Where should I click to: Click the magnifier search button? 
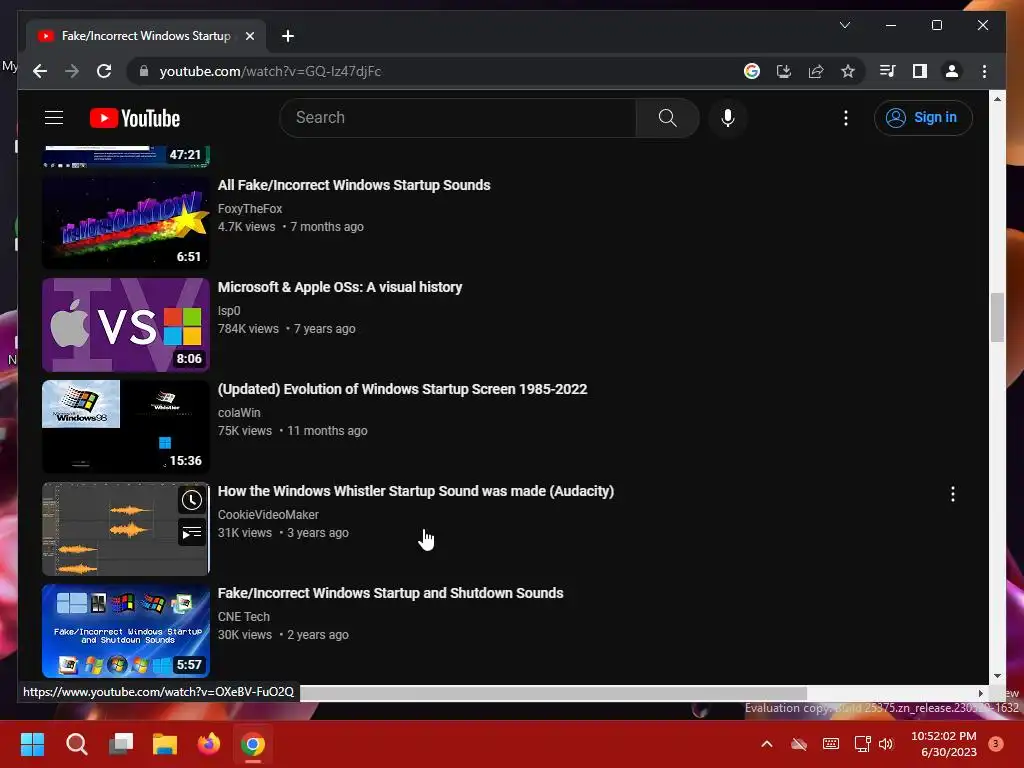point(667,118)
